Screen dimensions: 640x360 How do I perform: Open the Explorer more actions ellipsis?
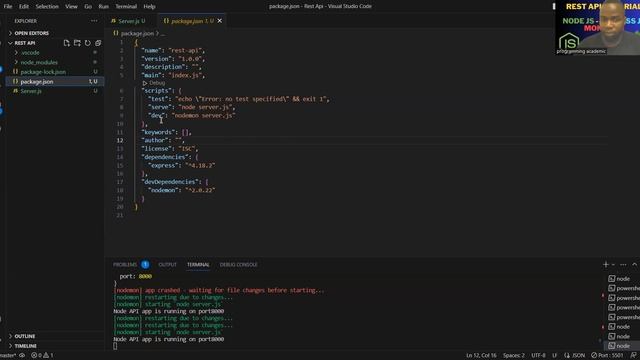coord(94,21)
